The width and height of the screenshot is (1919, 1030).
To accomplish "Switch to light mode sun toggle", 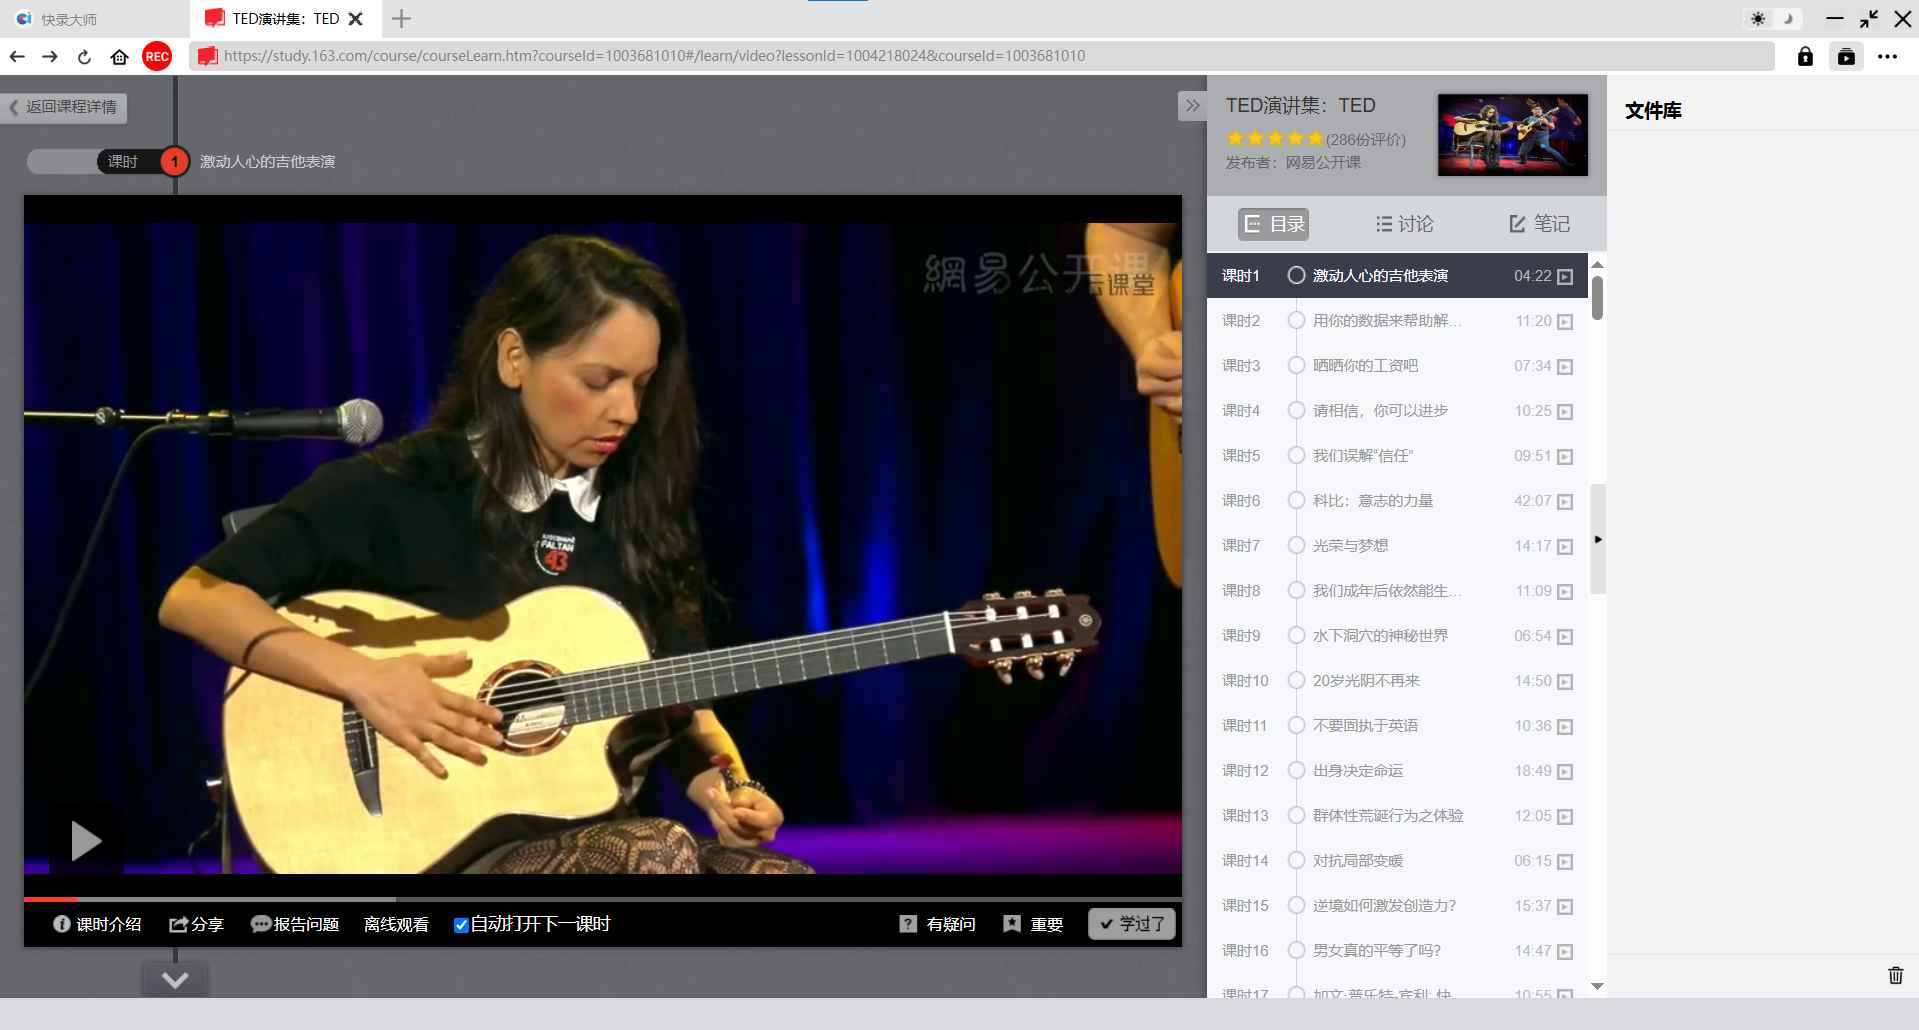I will (1758, 19).
